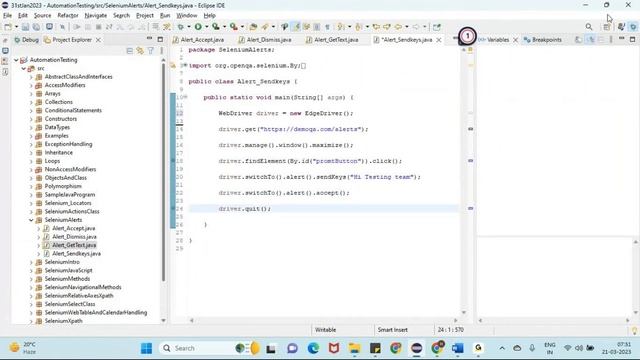The width and height of the screenshot is (640, 360).
Task: Open the Refactor menu
Action: pos(68,16)
